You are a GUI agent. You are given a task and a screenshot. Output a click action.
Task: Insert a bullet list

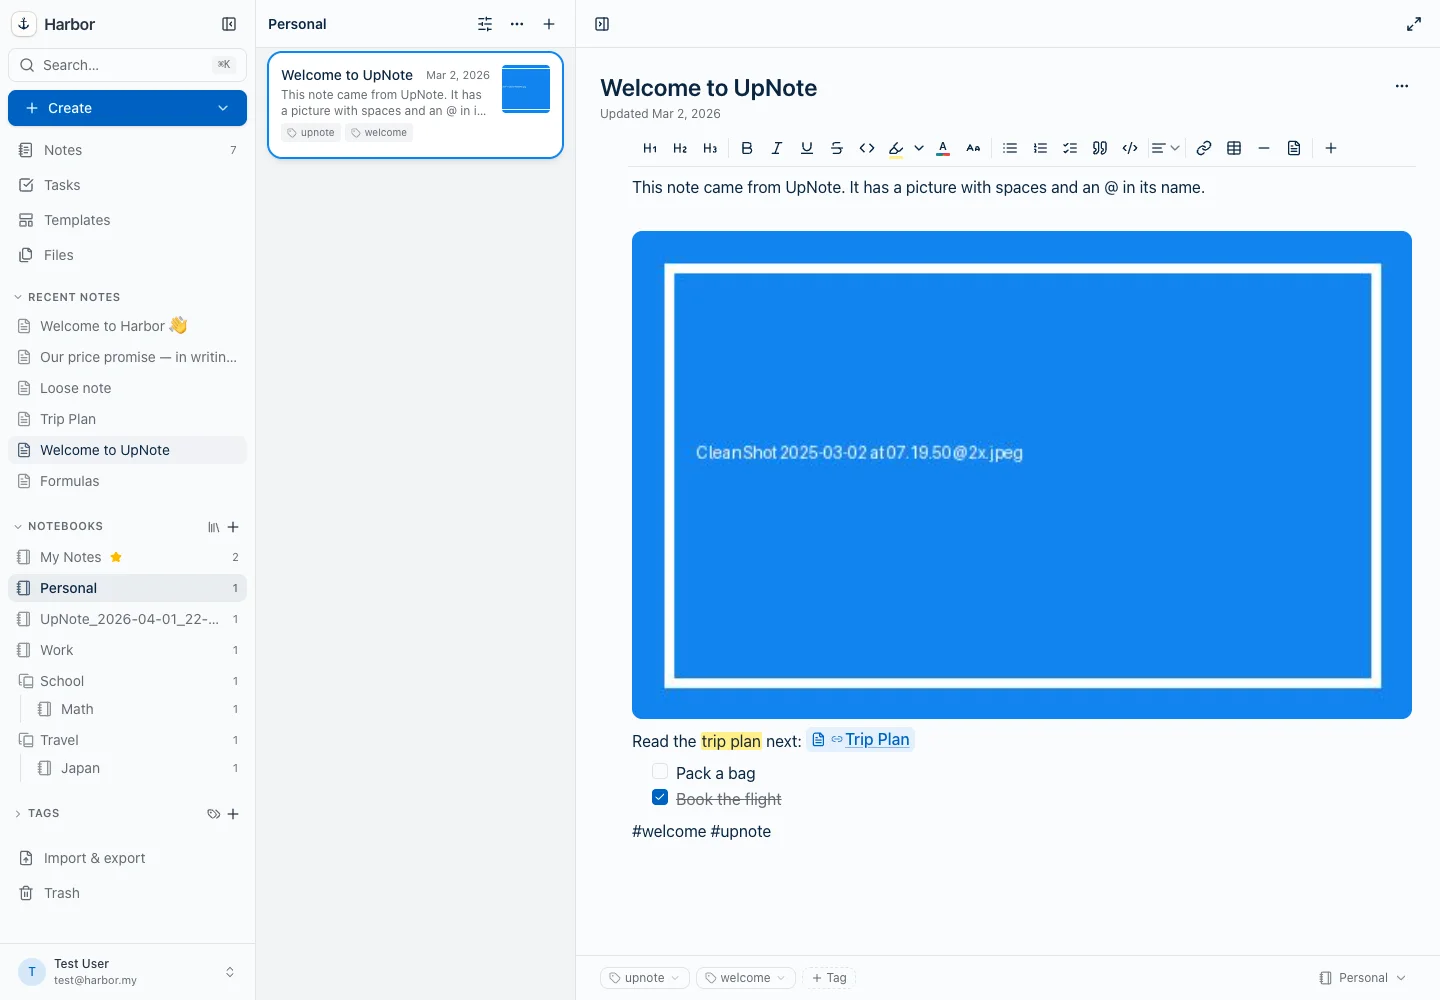[x=1010, y=148]
